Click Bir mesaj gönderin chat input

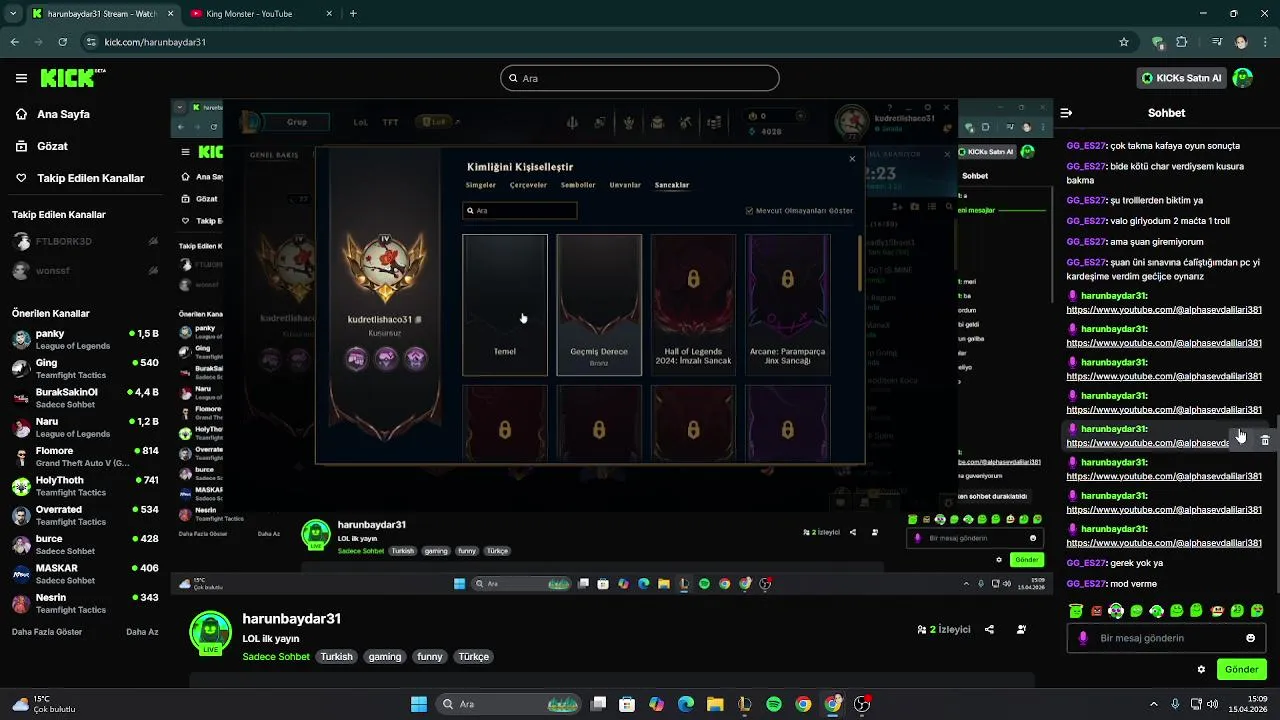tap(1165, 638)
